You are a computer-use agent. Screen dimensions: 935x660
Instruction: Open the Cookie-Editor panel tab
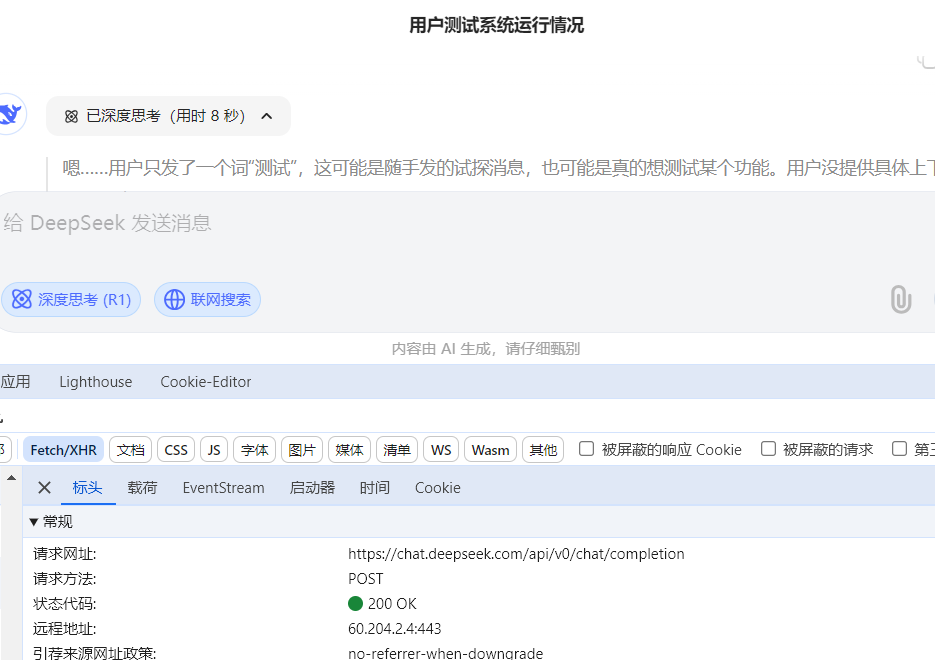pyautogui.click(x=206, y=382)
